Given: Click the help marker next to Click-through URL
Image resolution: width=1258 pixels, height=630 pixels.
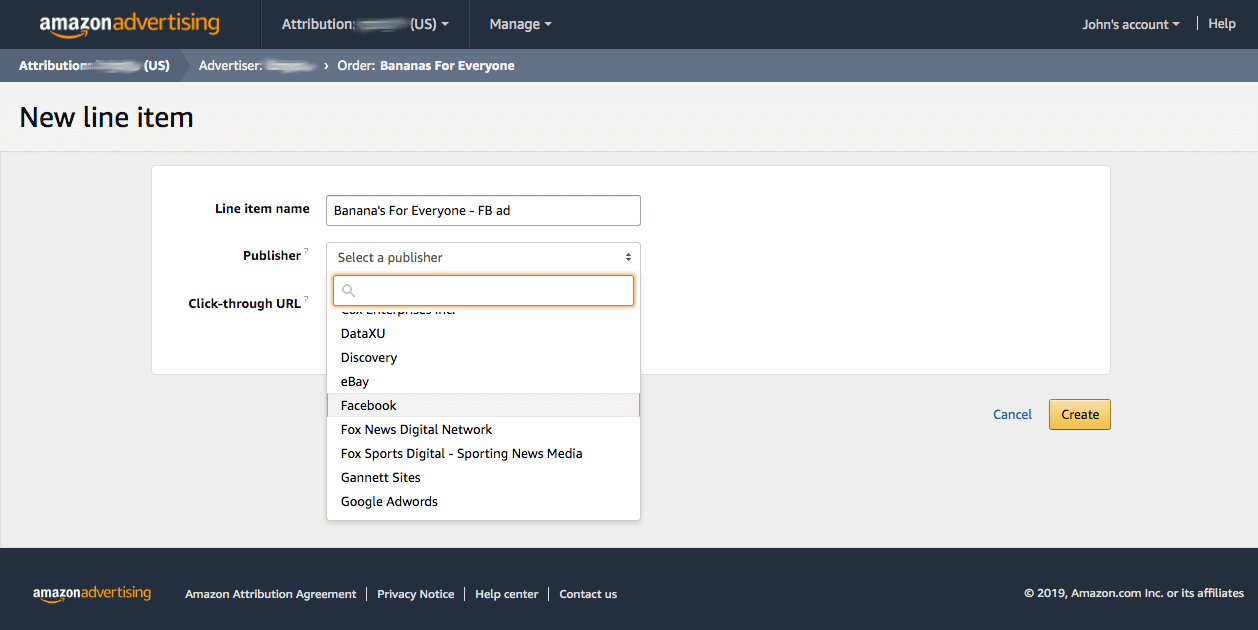Looking at the screenshot, I should pos(306,299).
